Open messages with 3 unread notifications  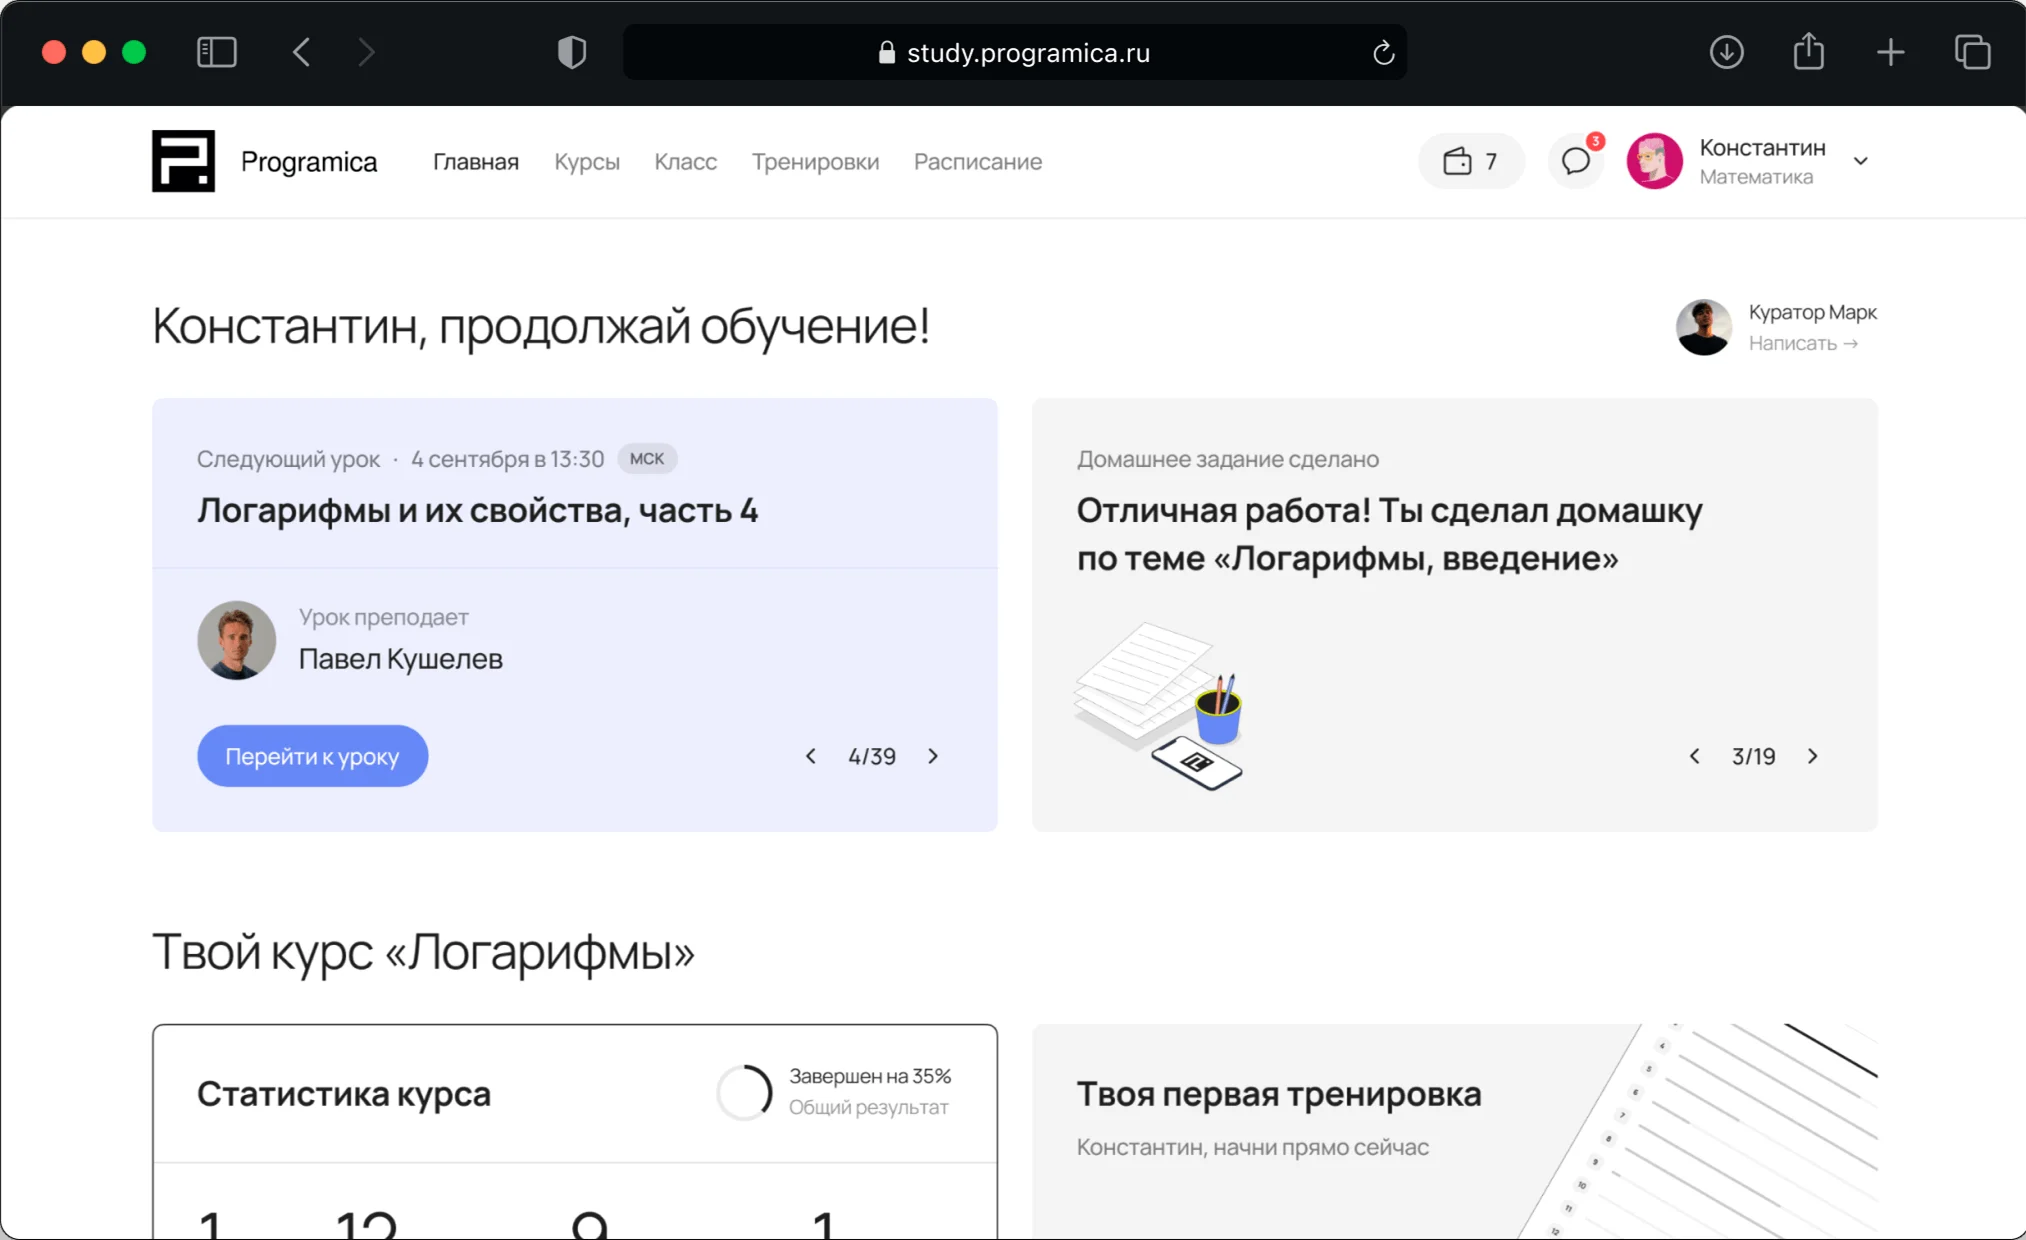pos(1575,161)
